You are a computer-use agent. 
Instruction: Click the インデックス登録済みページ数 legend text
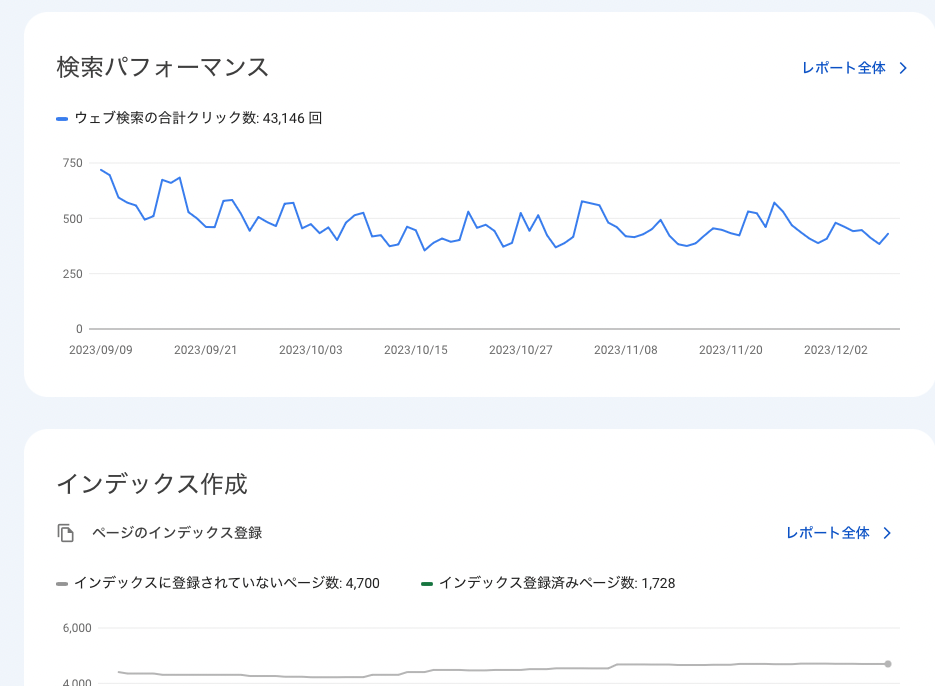557,583
